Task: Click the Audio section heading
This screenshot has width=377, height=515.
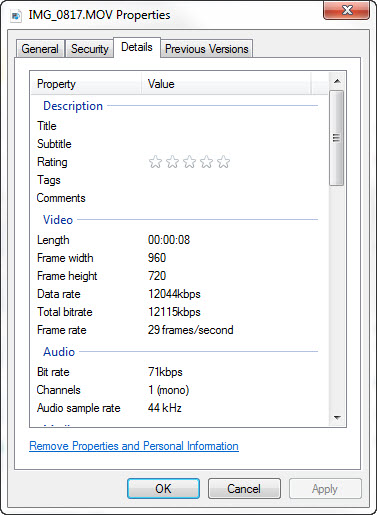Action: (x=59, y=352)
